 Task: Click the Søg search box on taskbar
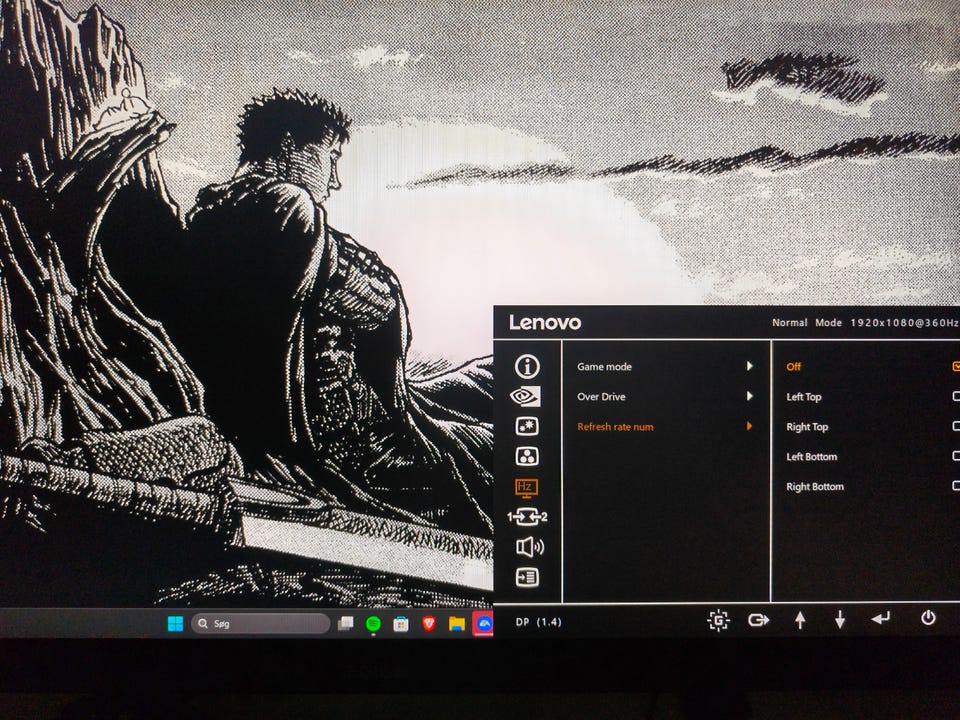click(261, 623)
